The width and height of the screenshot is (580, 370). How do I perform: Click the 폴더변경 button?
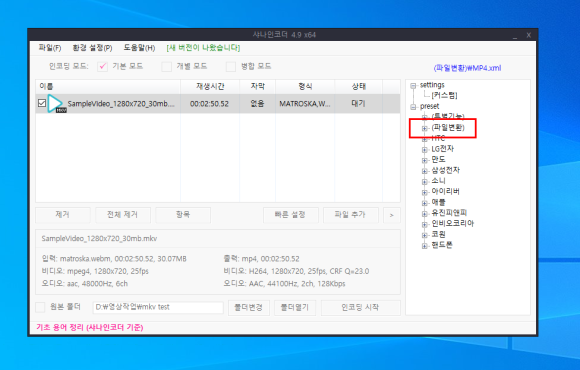(249, 307)
